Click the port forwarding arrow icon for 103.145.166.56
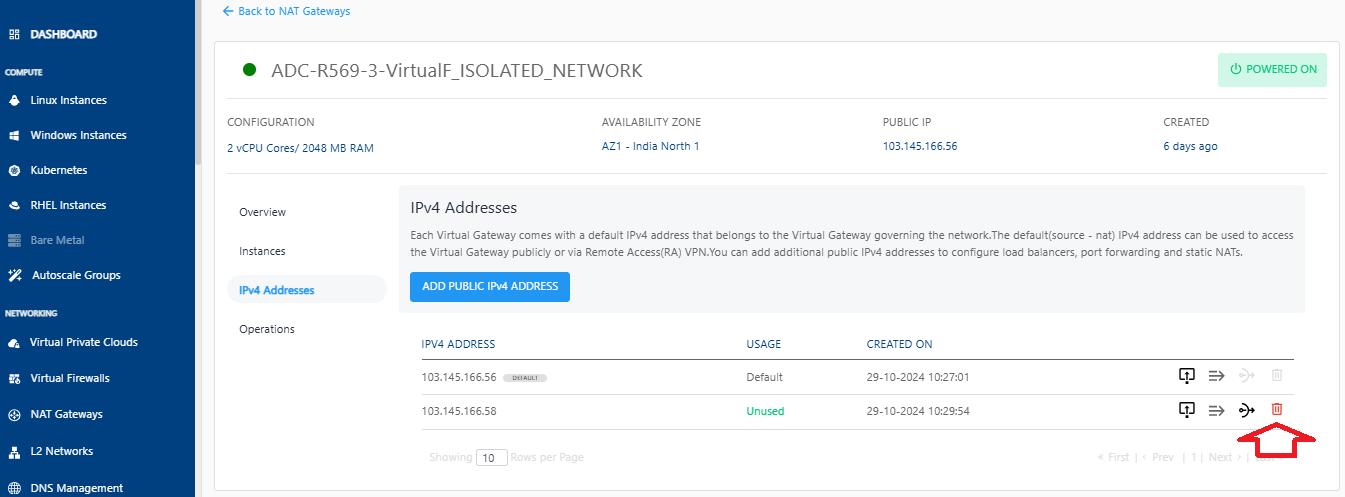 pos(1216,376)
